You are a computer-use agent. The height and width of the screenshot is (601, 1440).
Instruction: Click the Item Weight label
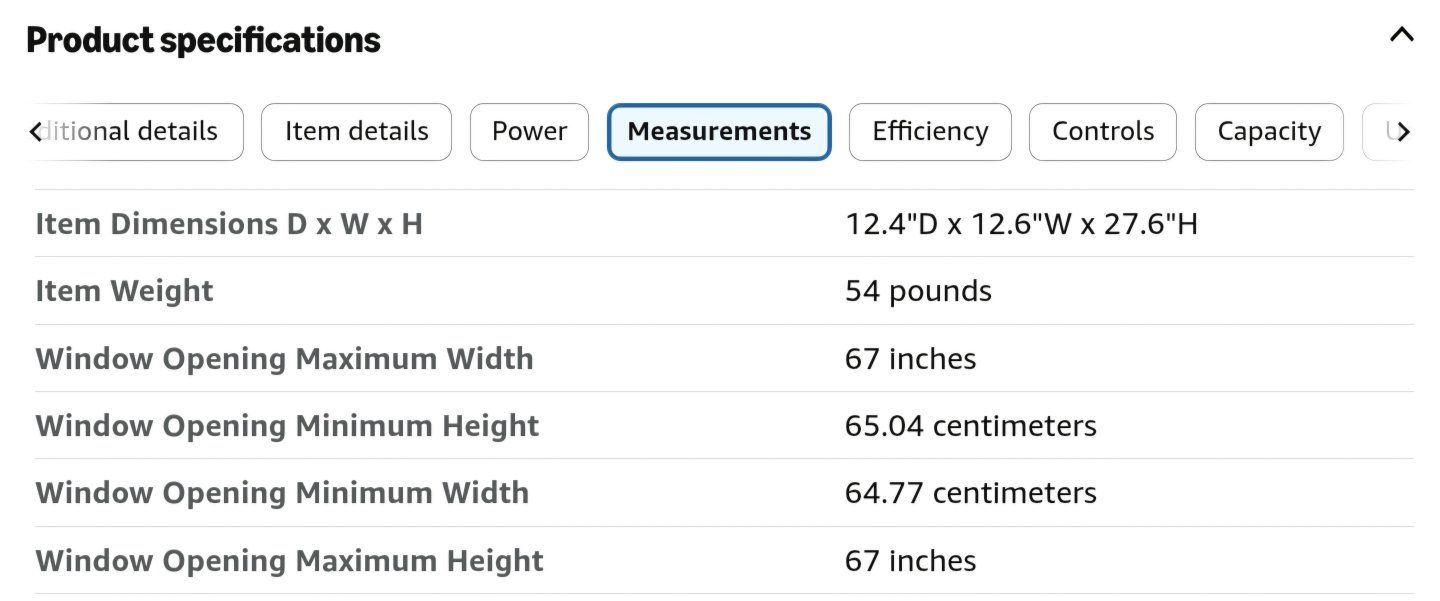click(125, 291)
